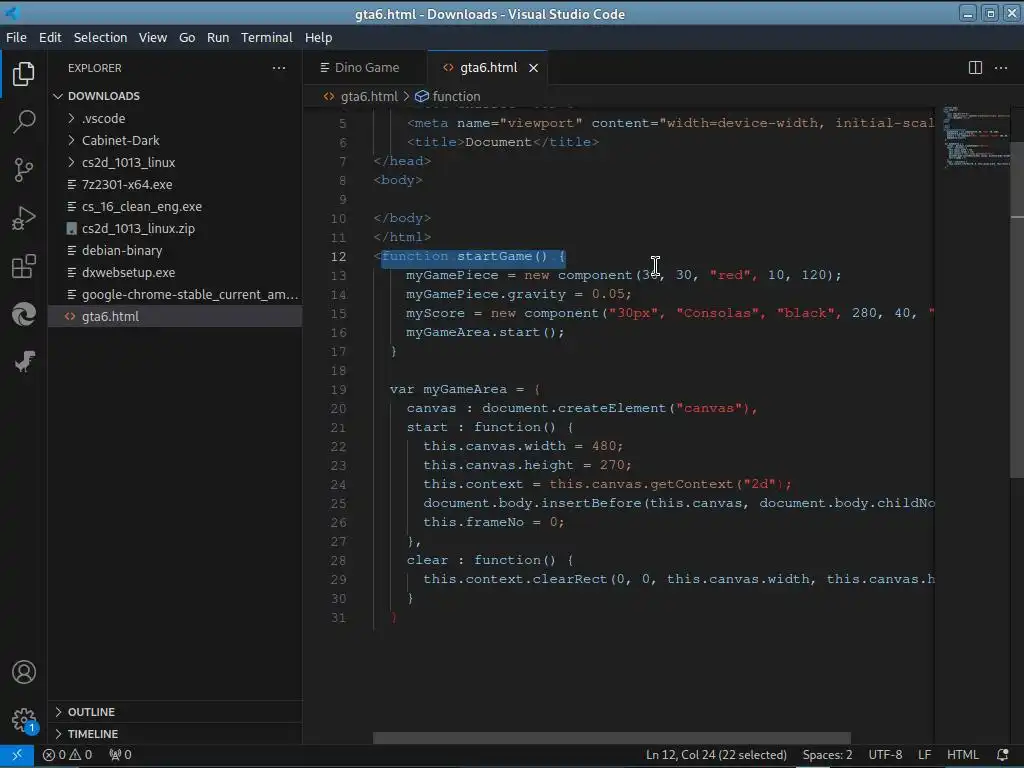This screenshot has width=1024, height=768.
Task: Click the gta6.html file icon in explorer
Action: (x=70, y=317)
